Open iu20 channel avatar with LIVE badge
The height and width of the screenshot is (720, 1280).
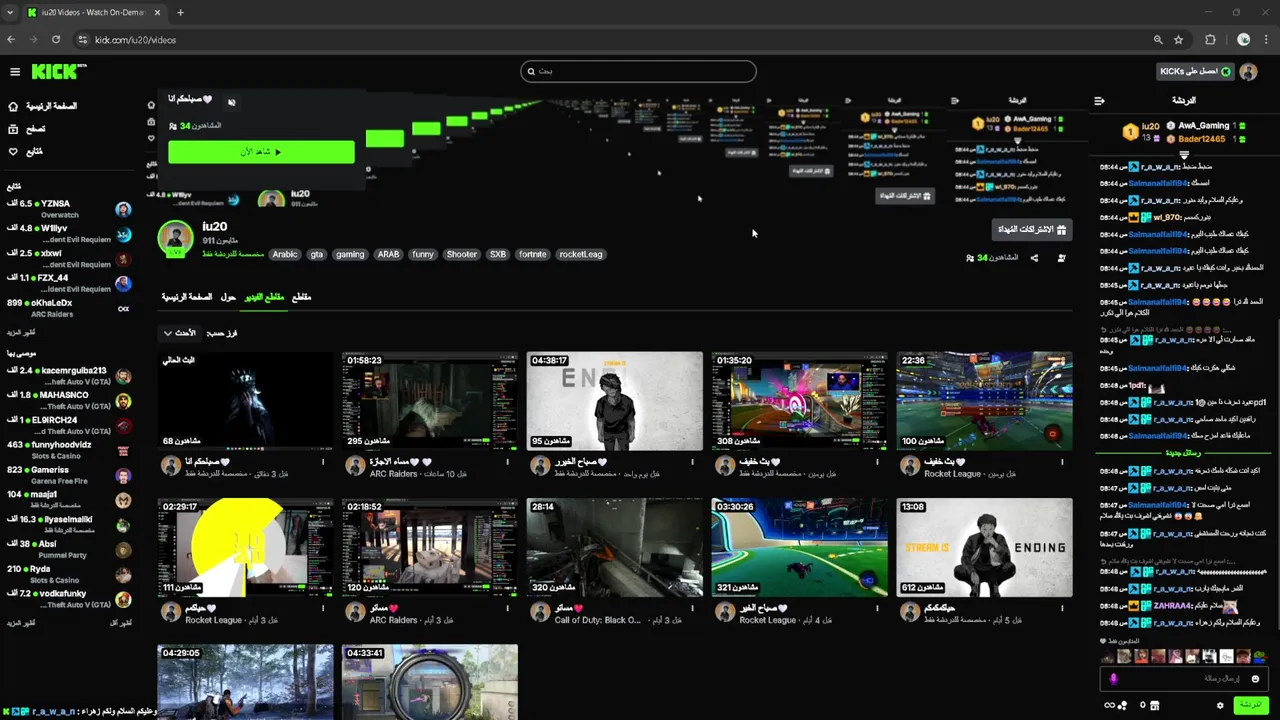point(175,239)
